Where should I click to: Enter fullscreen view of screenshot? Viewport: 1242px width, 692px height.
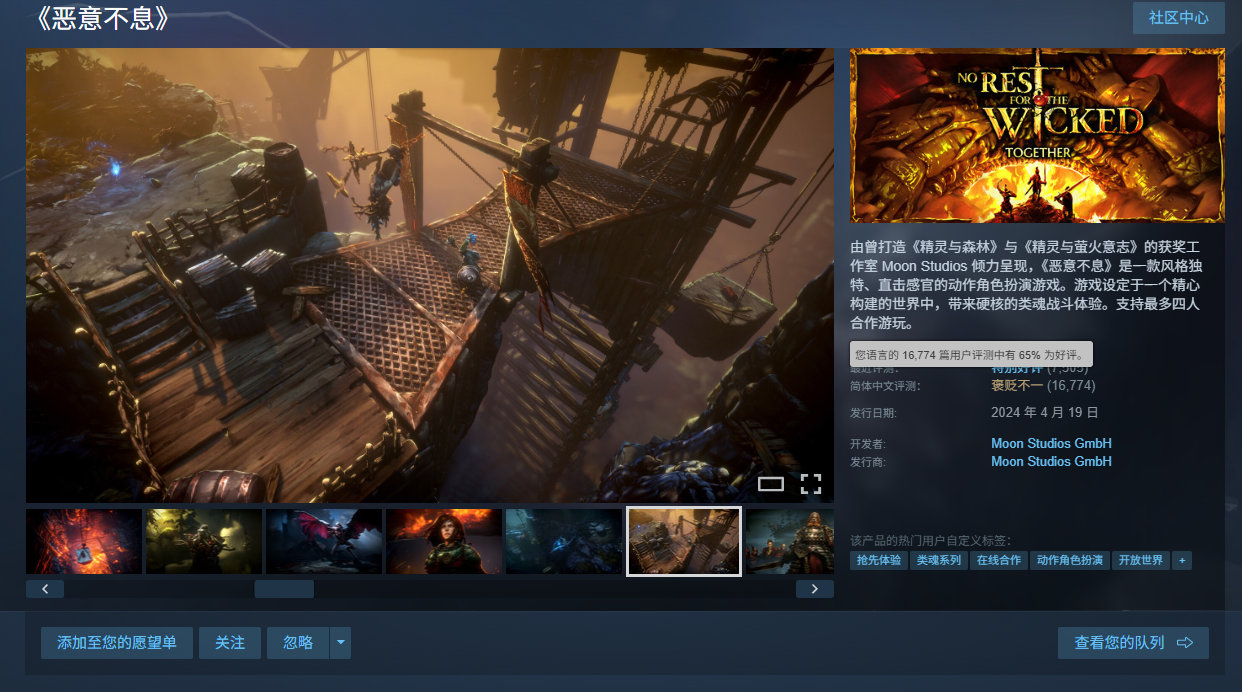pyautogui.click(x=810, y=484)
